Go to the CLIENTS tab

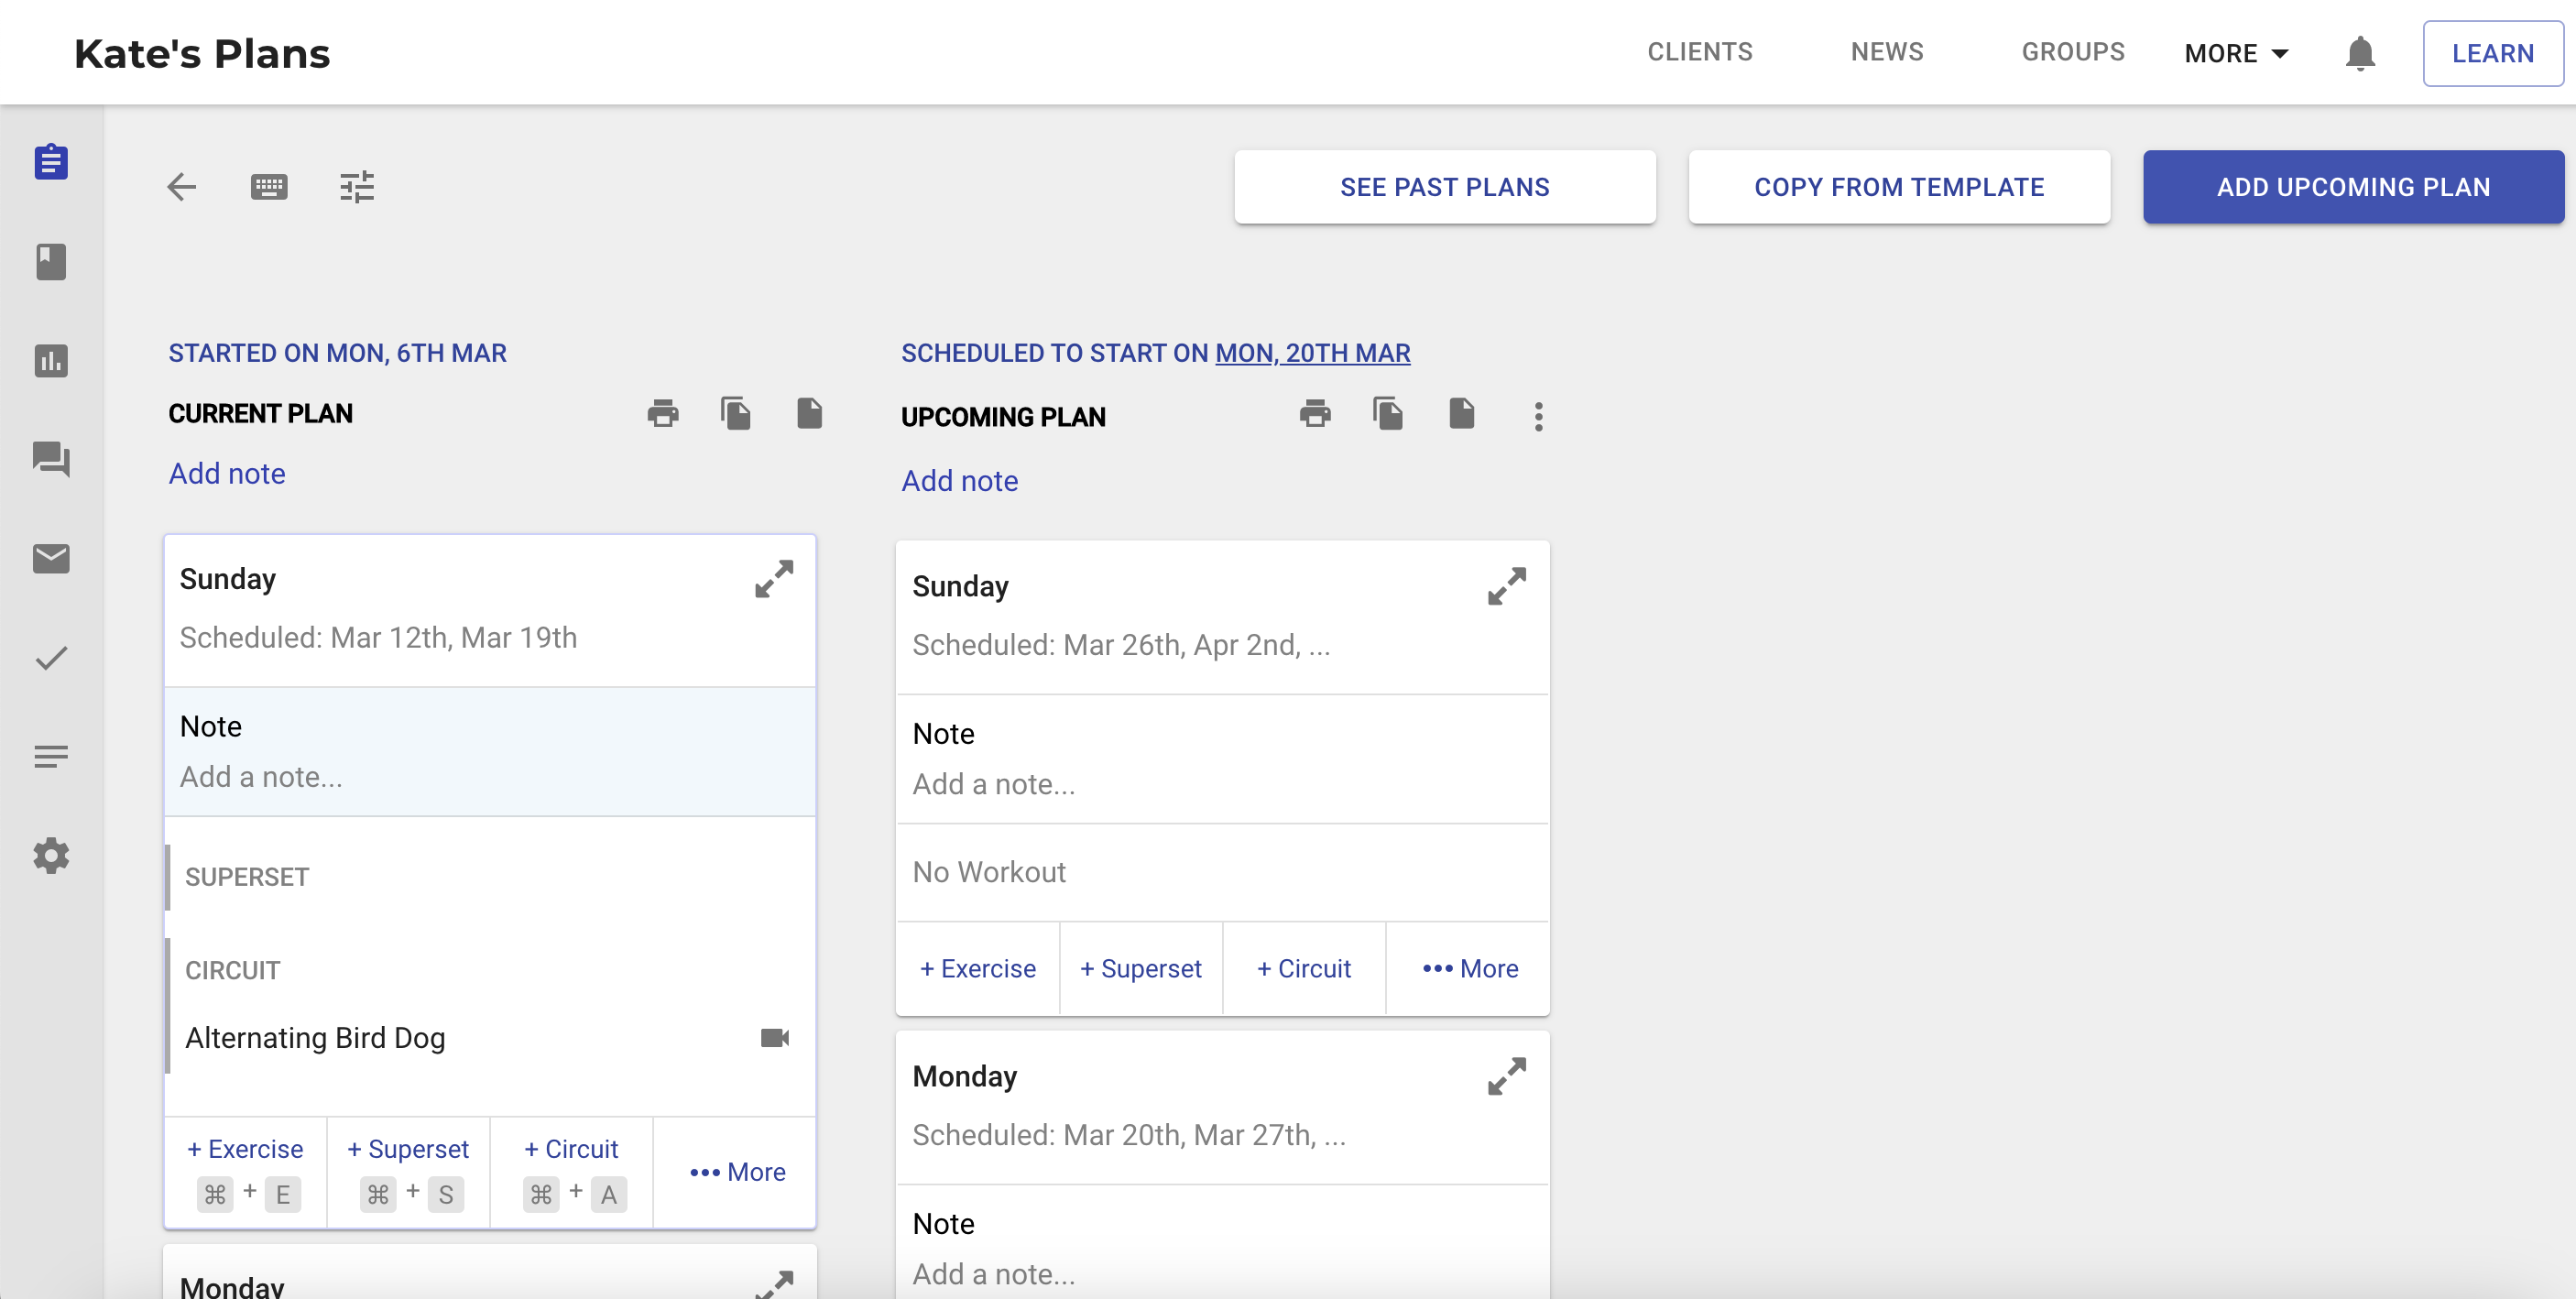[1699, 52]
